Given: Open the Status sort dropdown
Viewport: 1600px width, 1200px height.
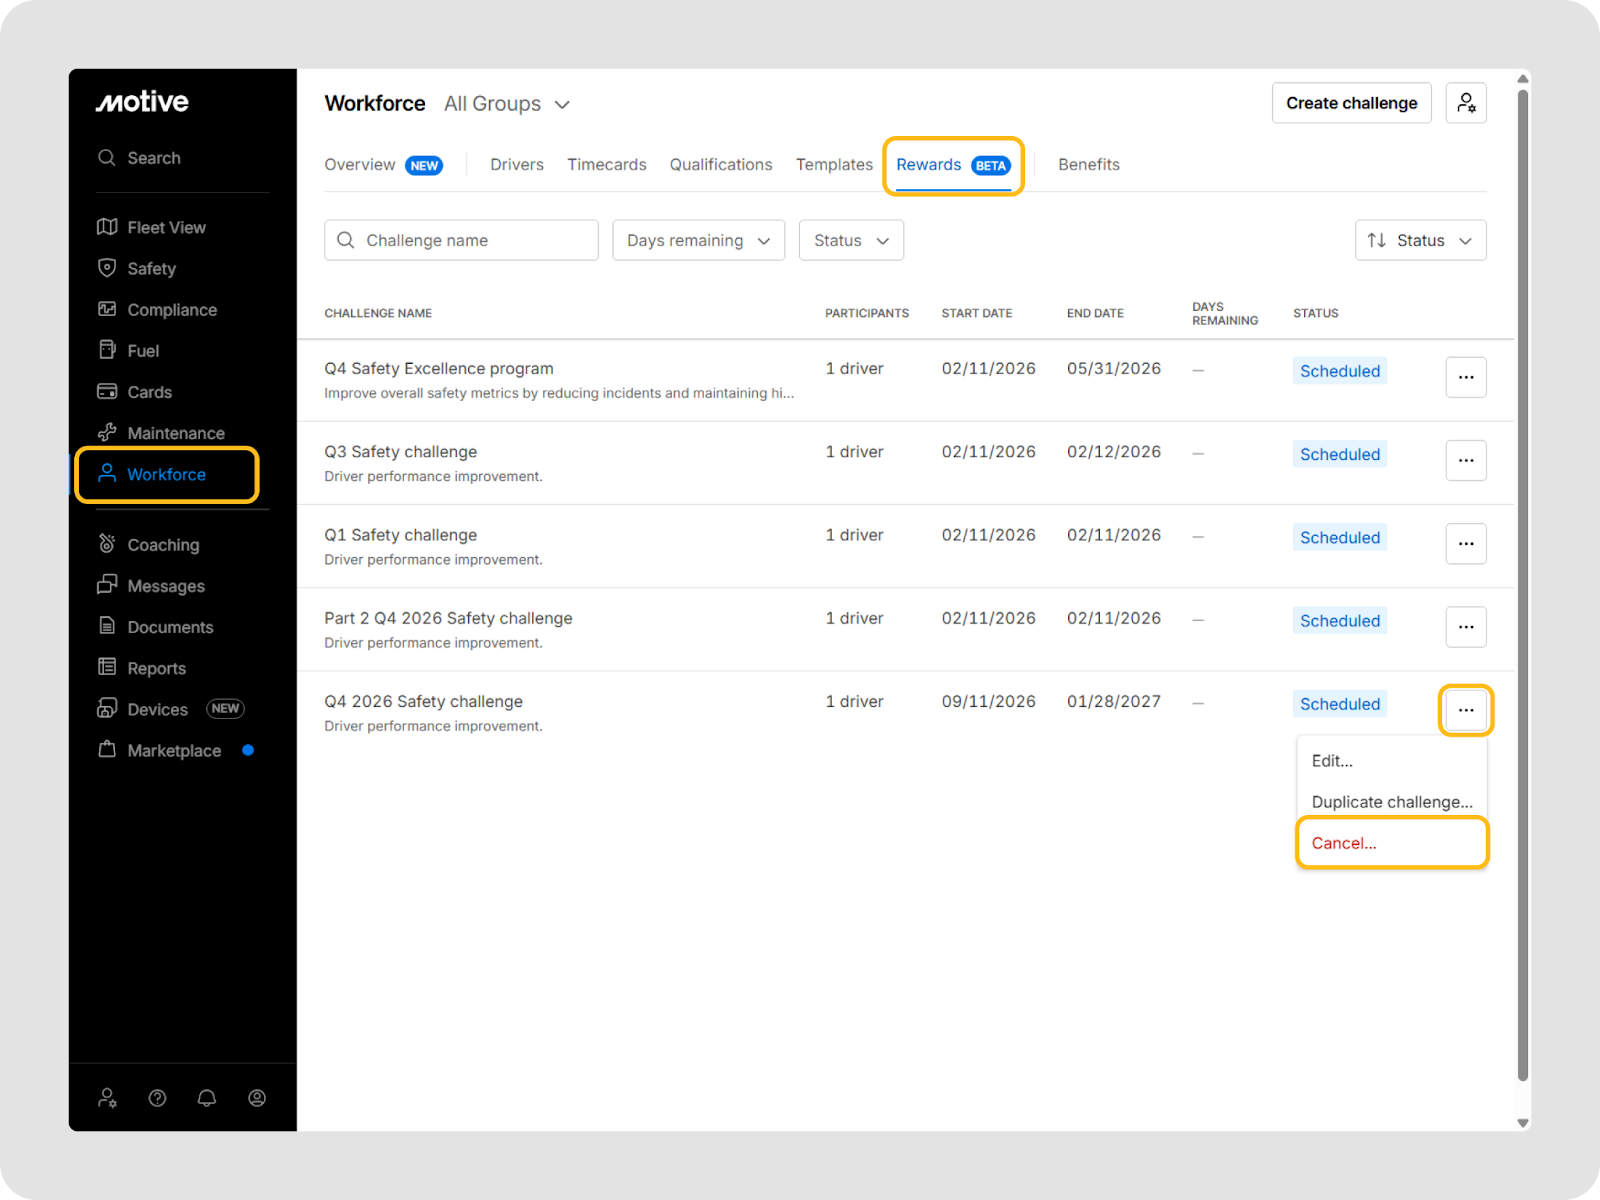Looking at the screenshot, I should [x=1420, y=240].
